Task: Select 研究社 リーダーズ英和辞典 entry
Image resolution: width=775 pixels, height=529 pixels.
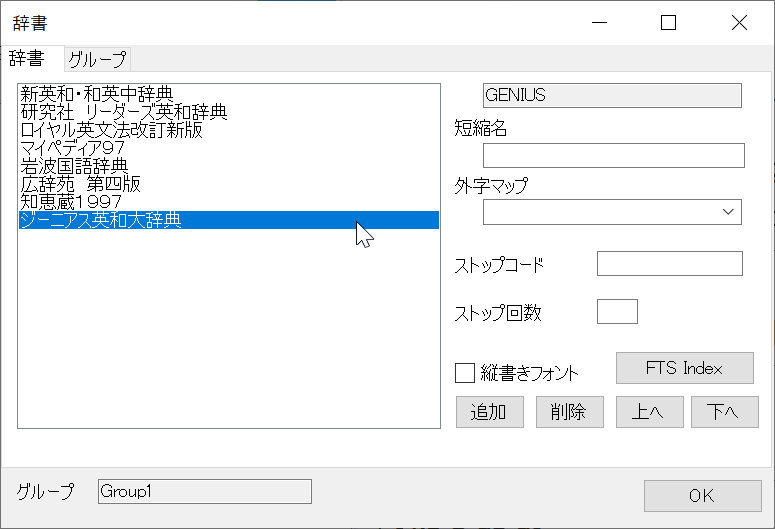Action: pyautogui.click(x=229, y=112)
